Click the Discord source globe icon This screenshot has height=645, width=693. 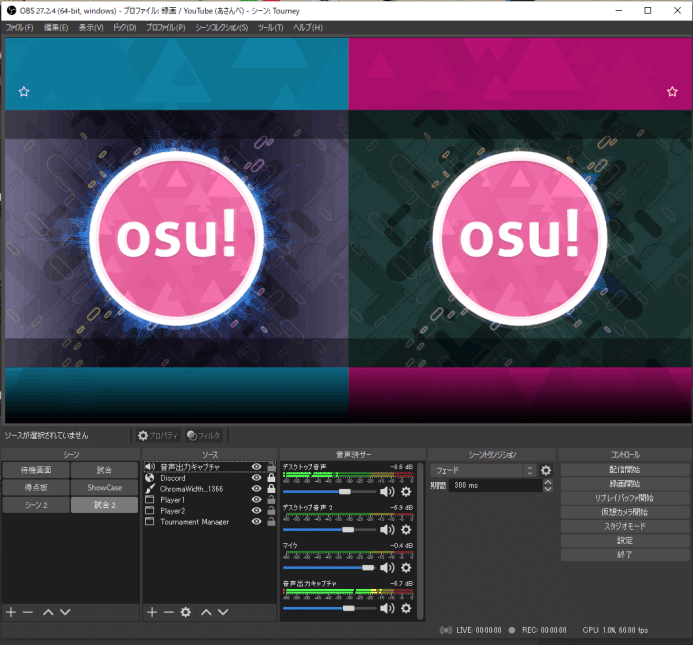(150, 478)
